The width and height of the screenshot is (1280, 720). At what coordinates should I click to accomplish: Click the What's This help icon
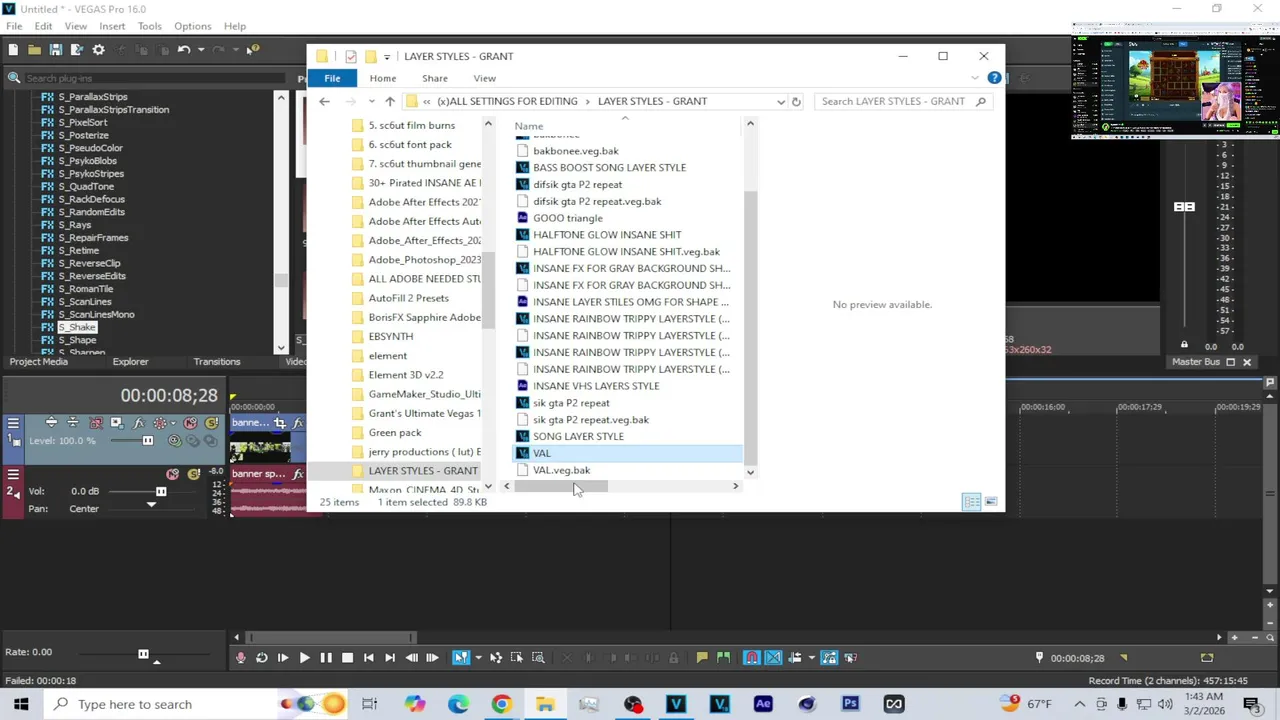253,50
